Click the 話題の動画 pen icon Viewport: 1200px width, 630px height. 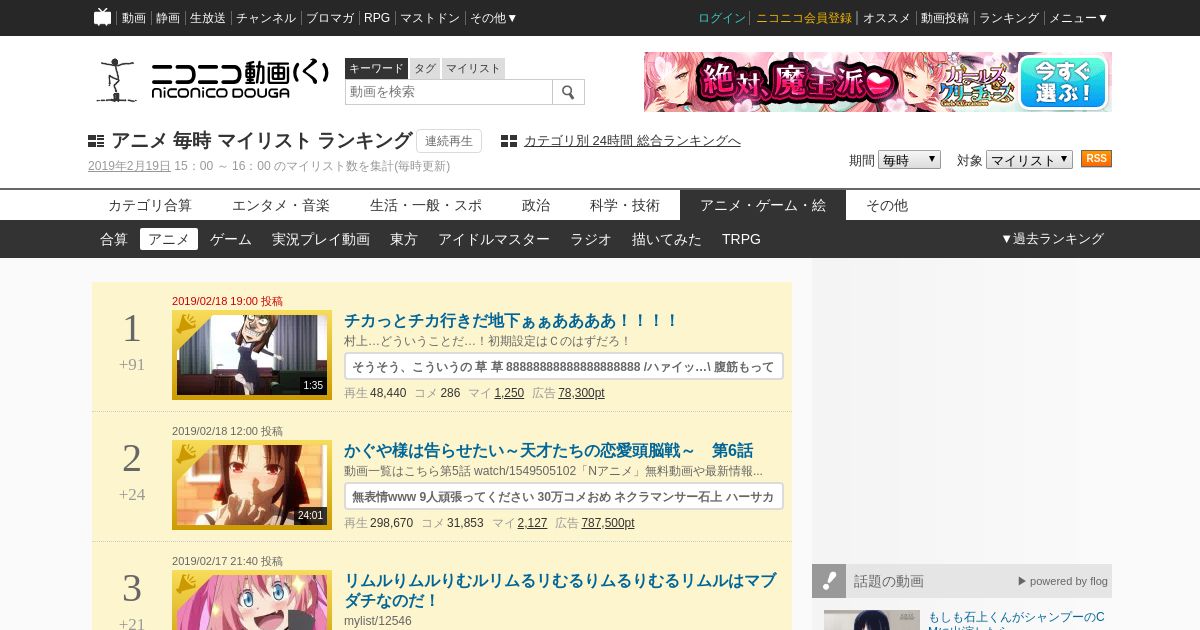tap(829, 581)
